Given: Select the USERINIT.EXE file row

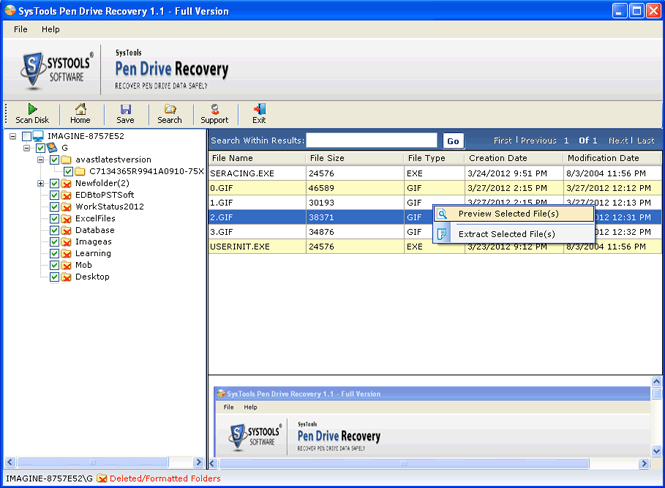Looking at the screenshot, I should (x=435, y=246).
